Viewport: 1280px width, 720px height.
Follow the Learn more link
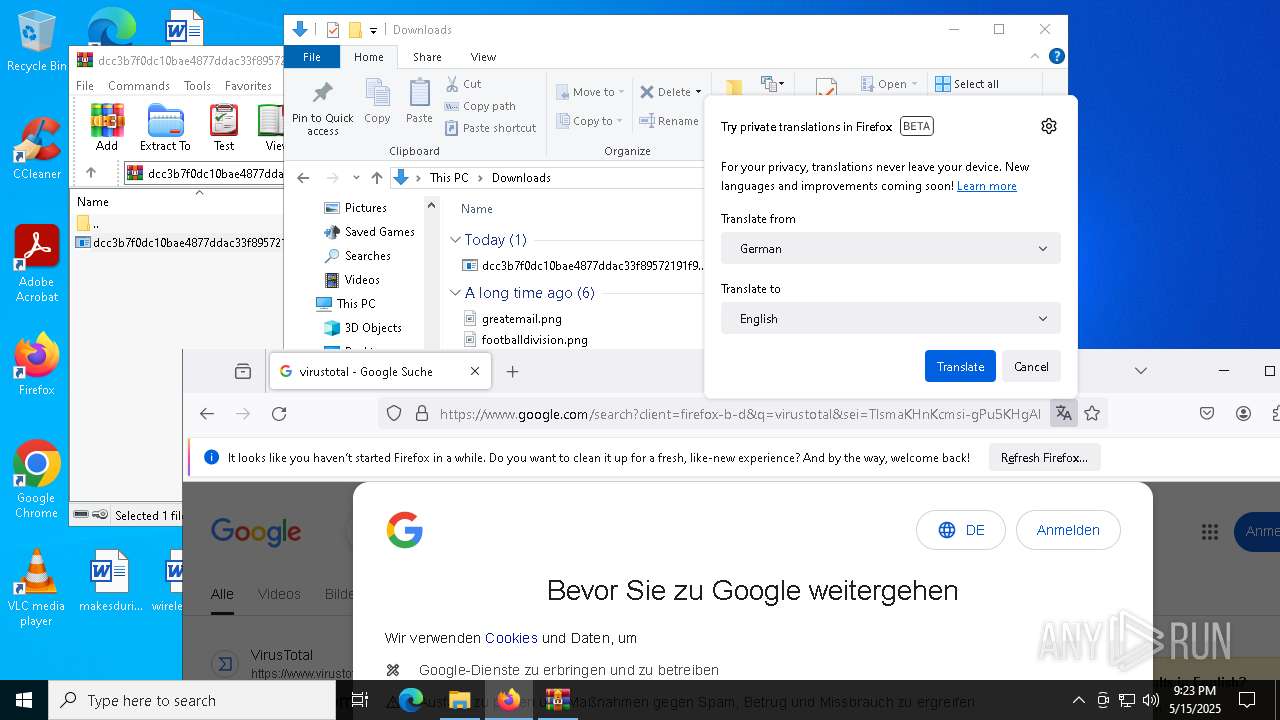pos(986,186)
